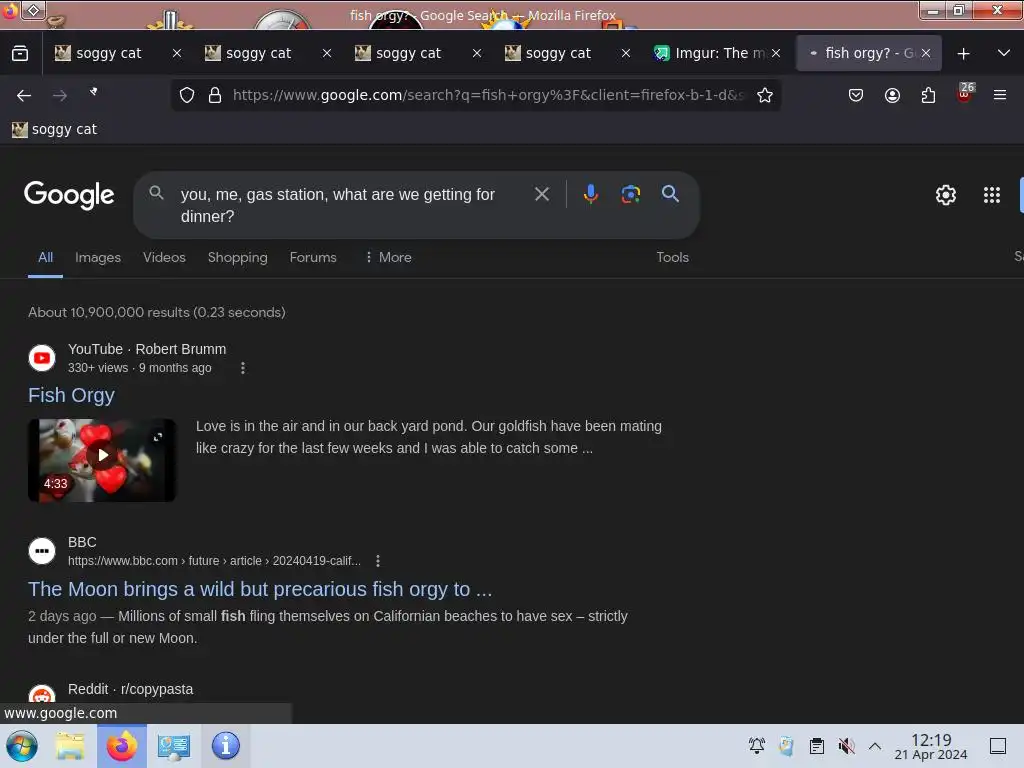This screenshot has height=768, width=1024.
Task: Open options dots for BBC result
Action: 378,561
